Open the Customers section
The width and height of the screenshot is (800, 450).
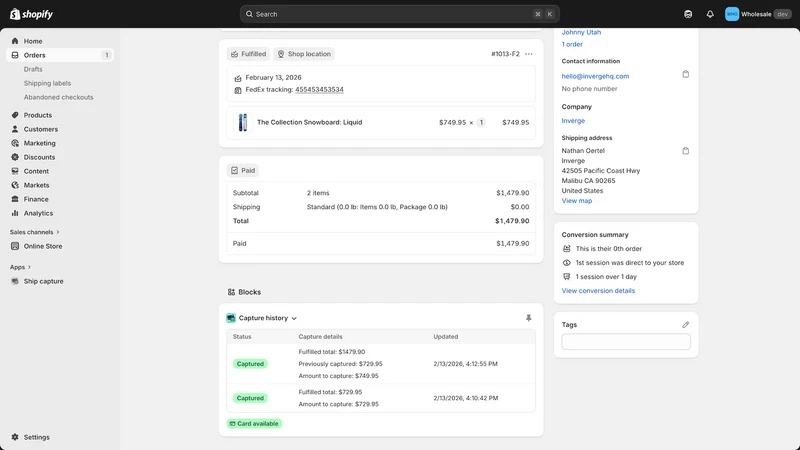click(x=60, y=129)
